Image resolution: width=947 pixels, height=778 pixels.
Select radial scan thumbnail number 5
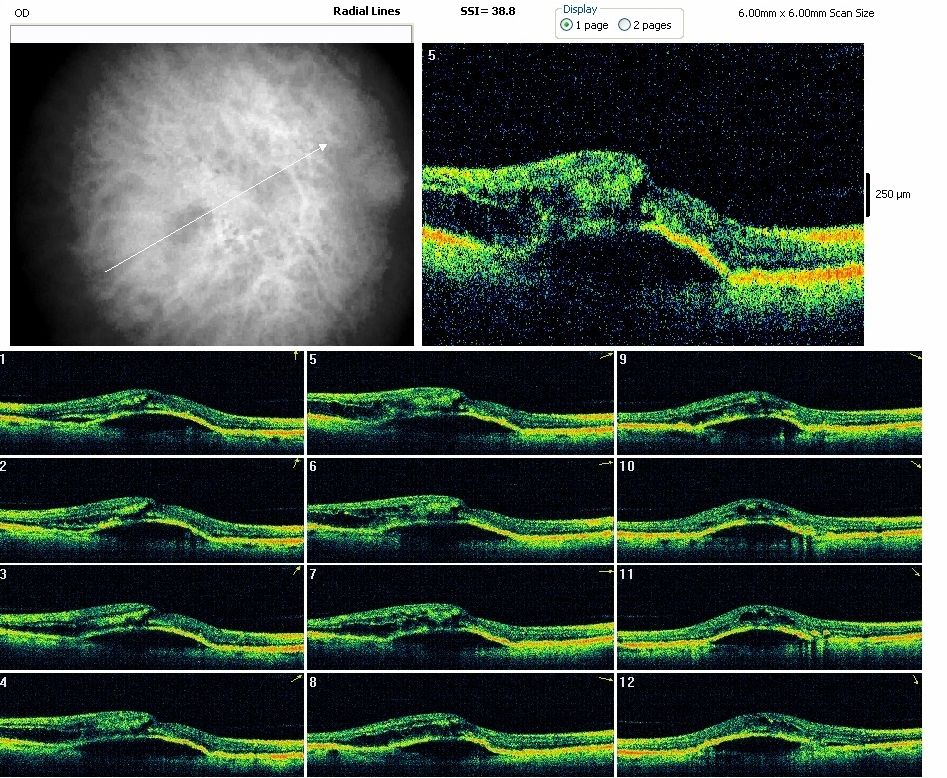[460, 403]
